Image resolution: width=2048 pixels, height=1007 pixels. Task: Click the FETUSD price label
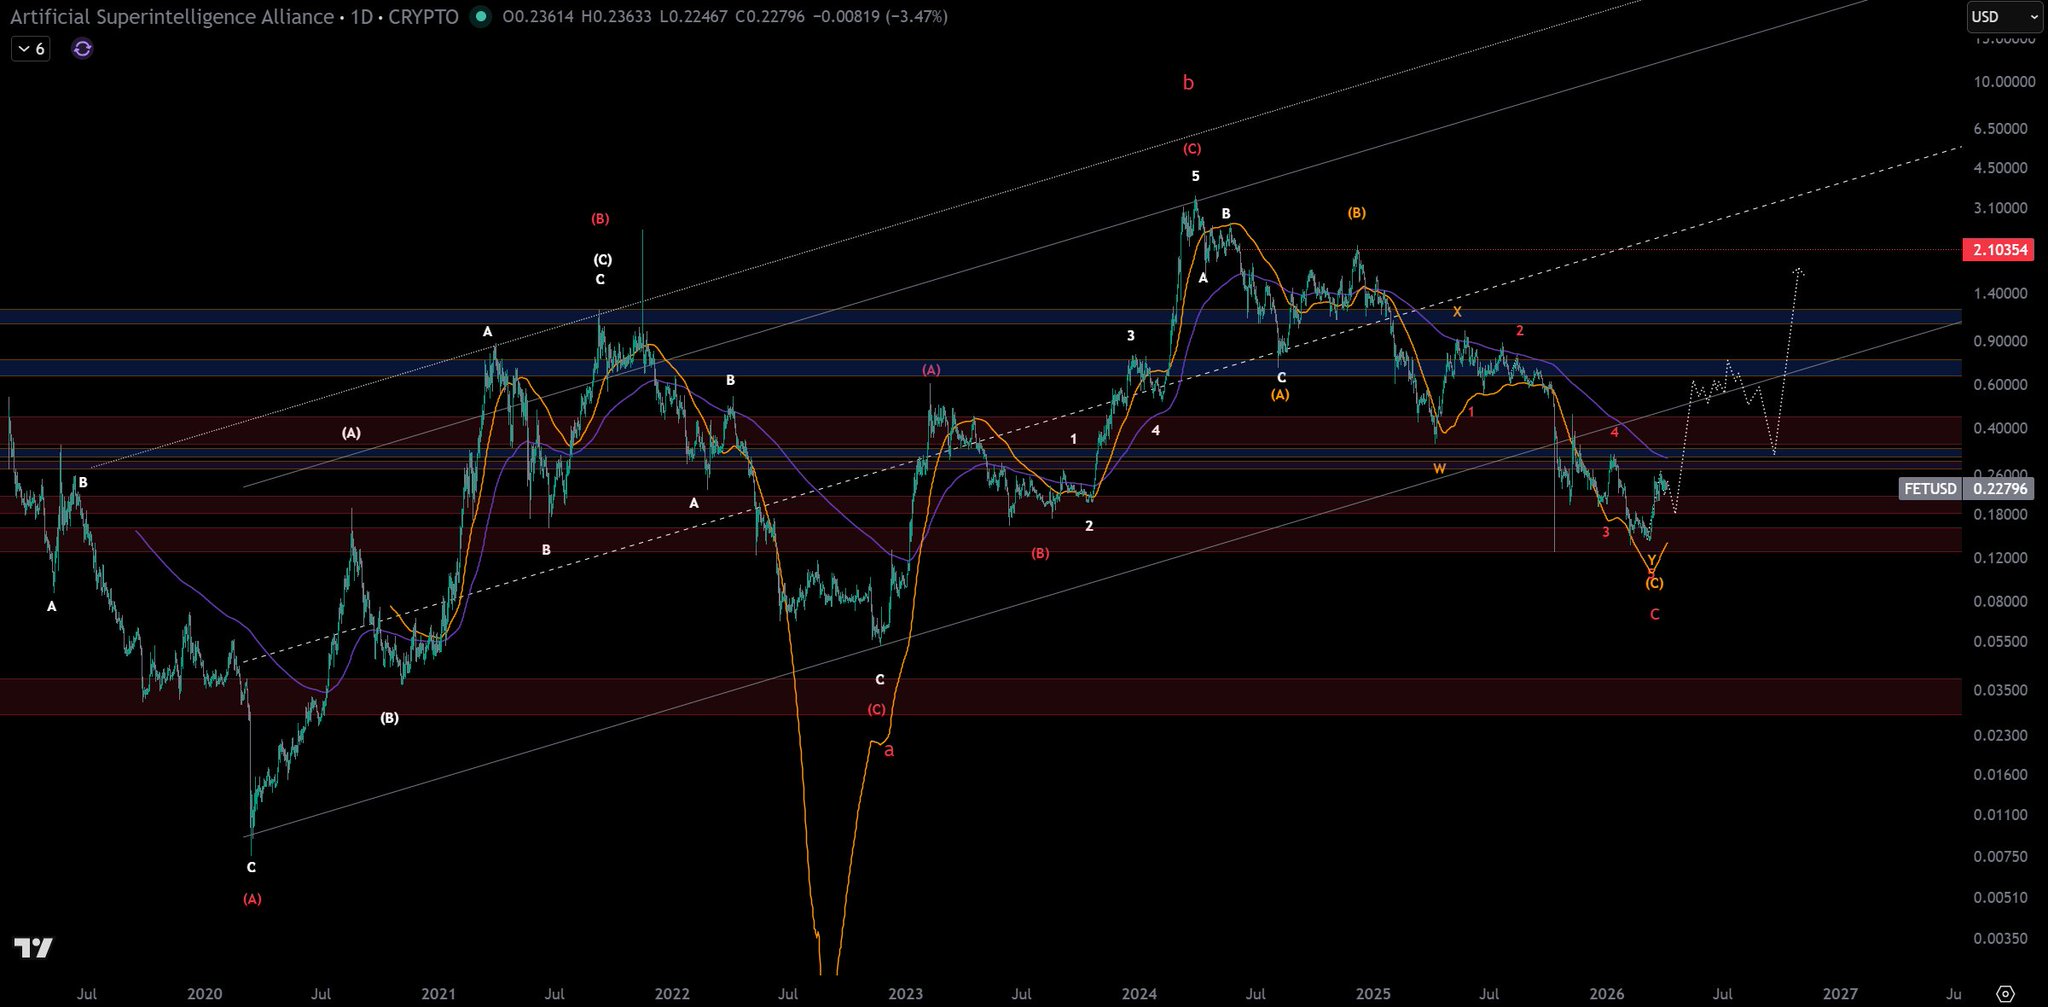click(x=1929, y=489)
